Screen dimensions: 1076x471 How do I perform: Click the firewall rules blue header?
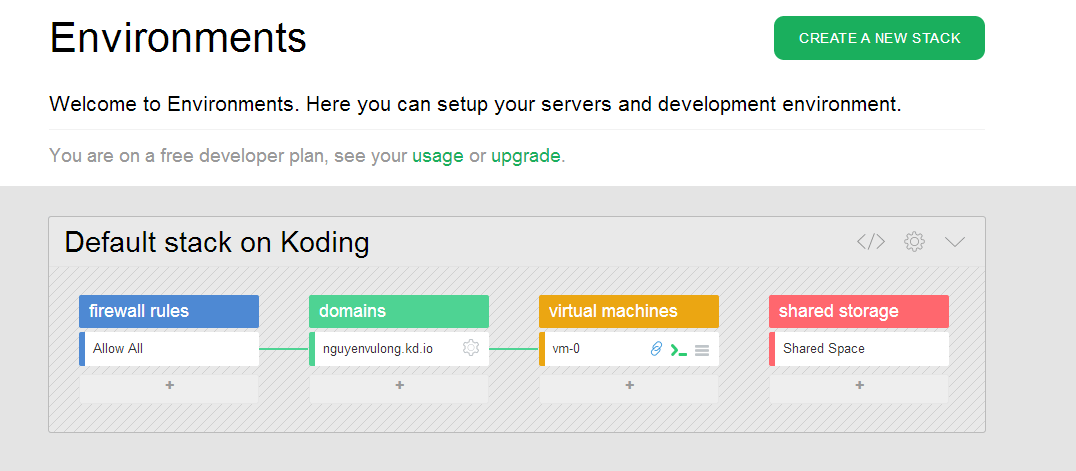(169, 311)
